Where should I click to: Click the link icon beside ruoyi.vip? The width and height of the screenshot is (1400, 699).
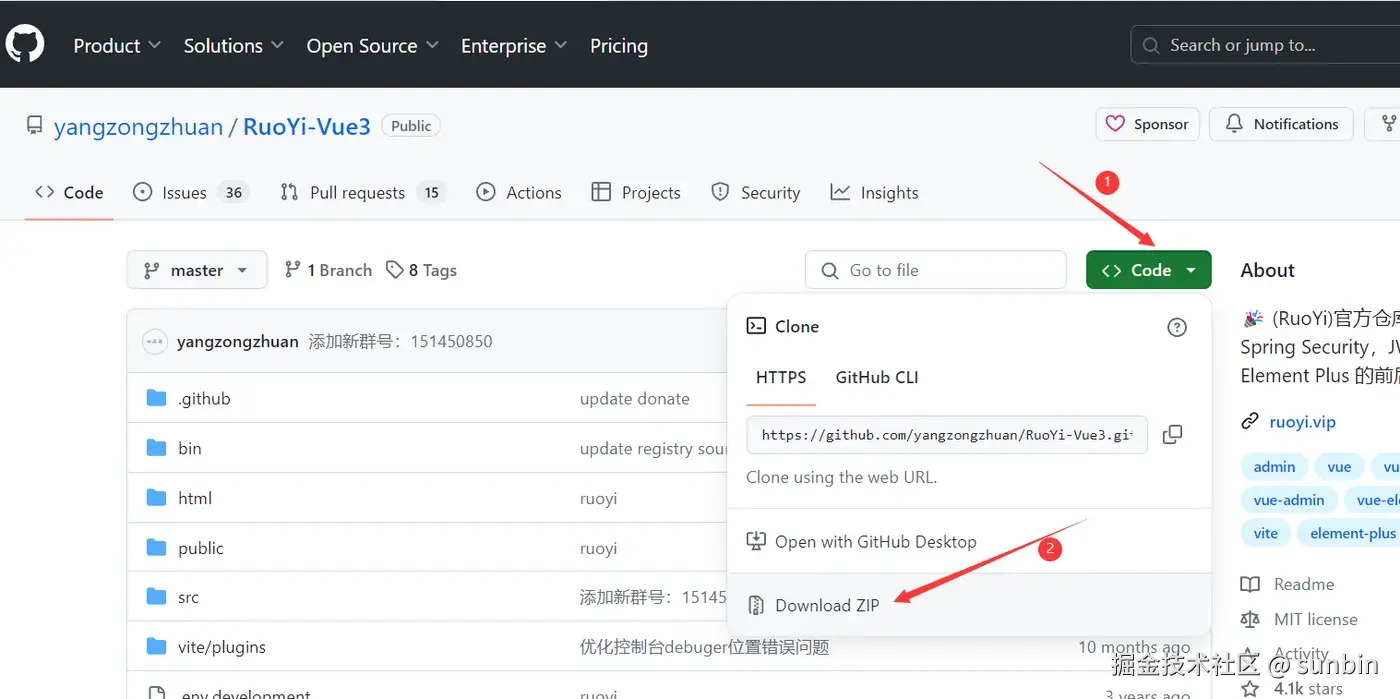point(1250,422)
